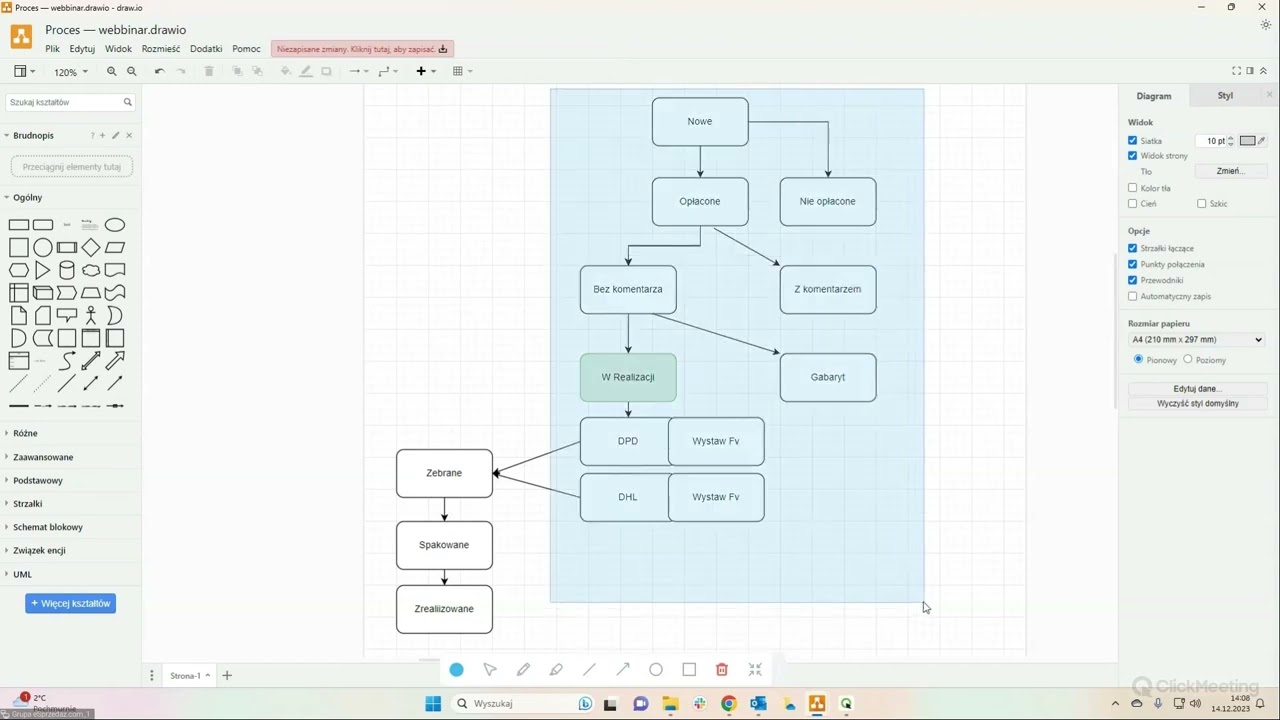Send selection to back
The height and width of the screenshot is (720, 1280).
pyautogui.click(x=257, y=71)
